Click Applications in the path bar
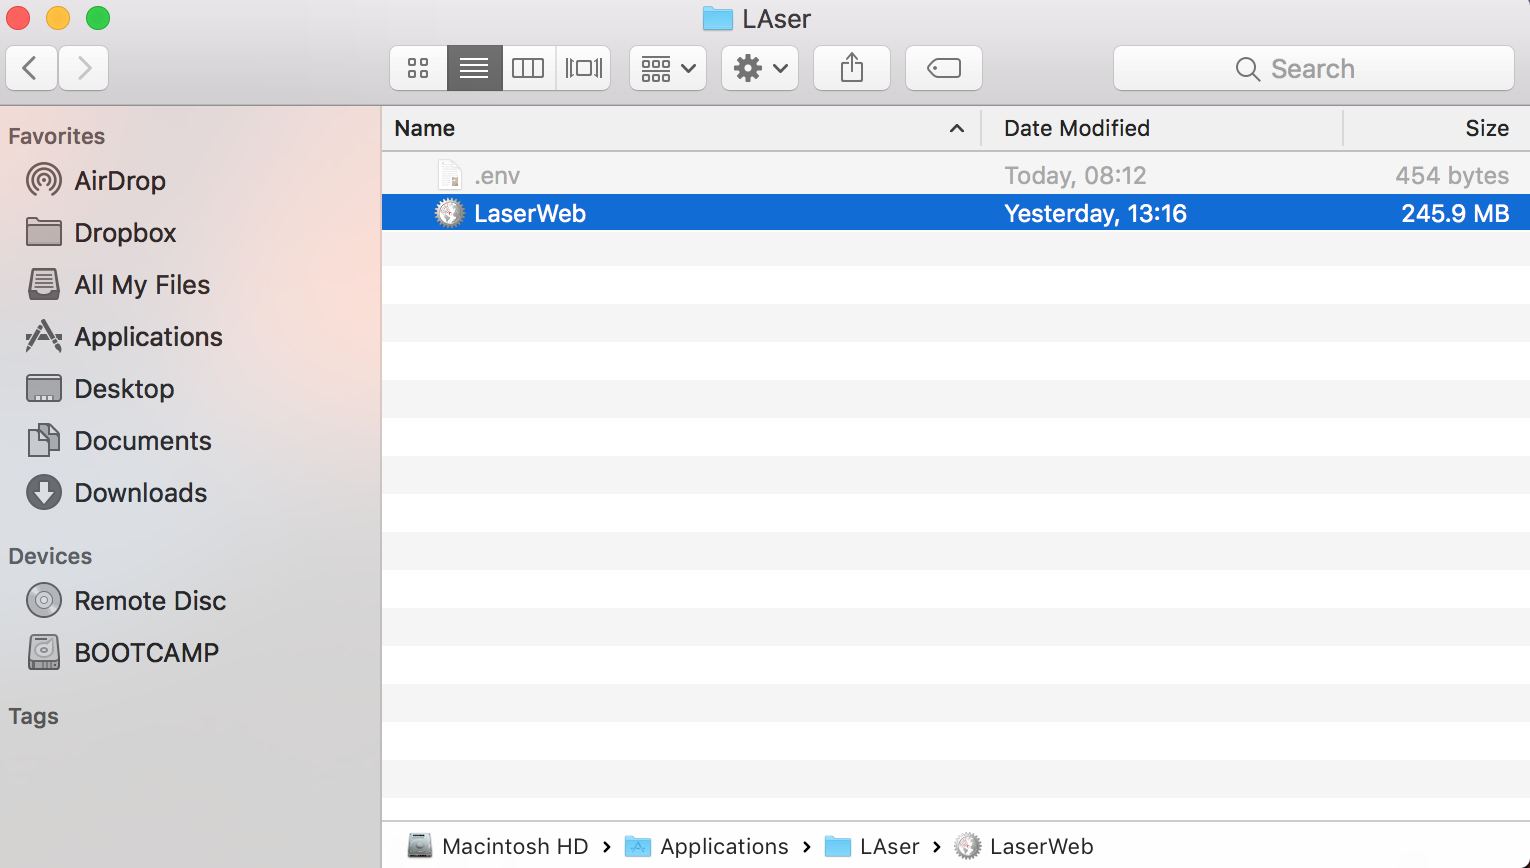The width and height of the screenshot is (1530, 868). click(x=722, y=845)
